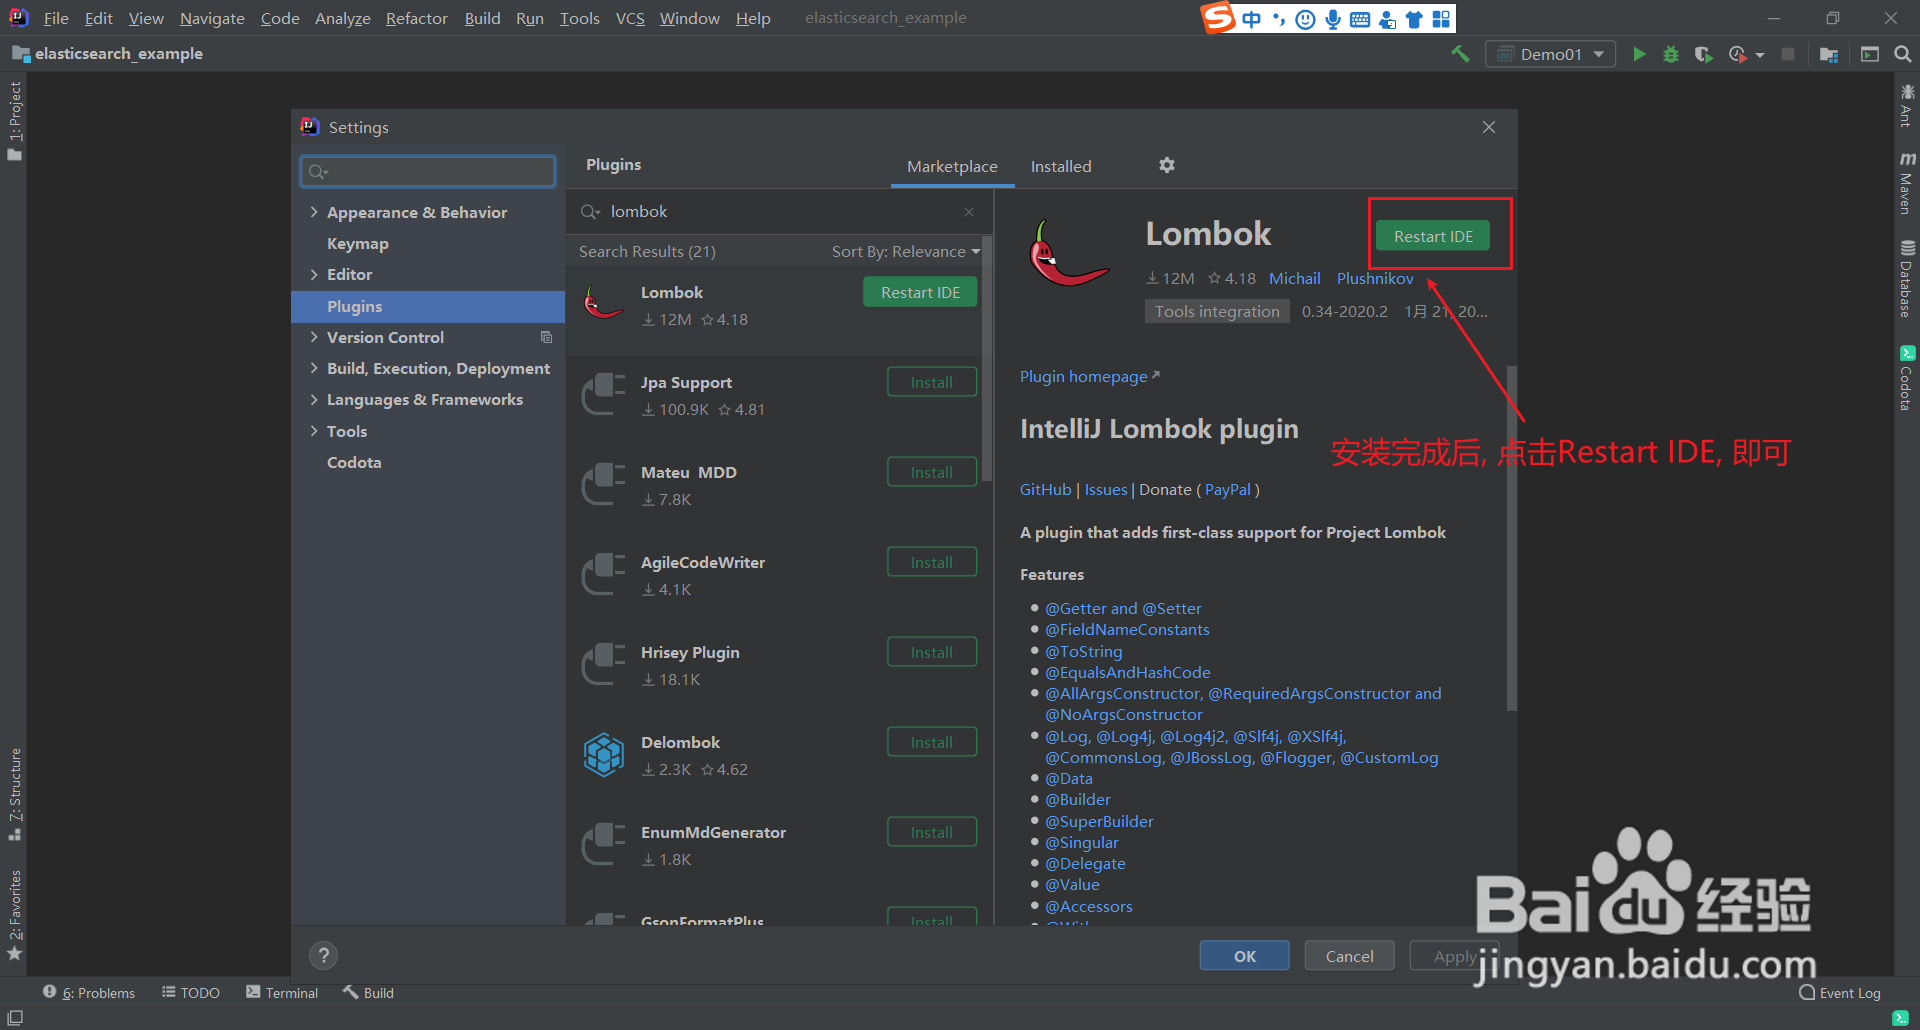Open the Event Log
The width and height of the screenshot is (1920, 1030).
[x=1840, y=993]
